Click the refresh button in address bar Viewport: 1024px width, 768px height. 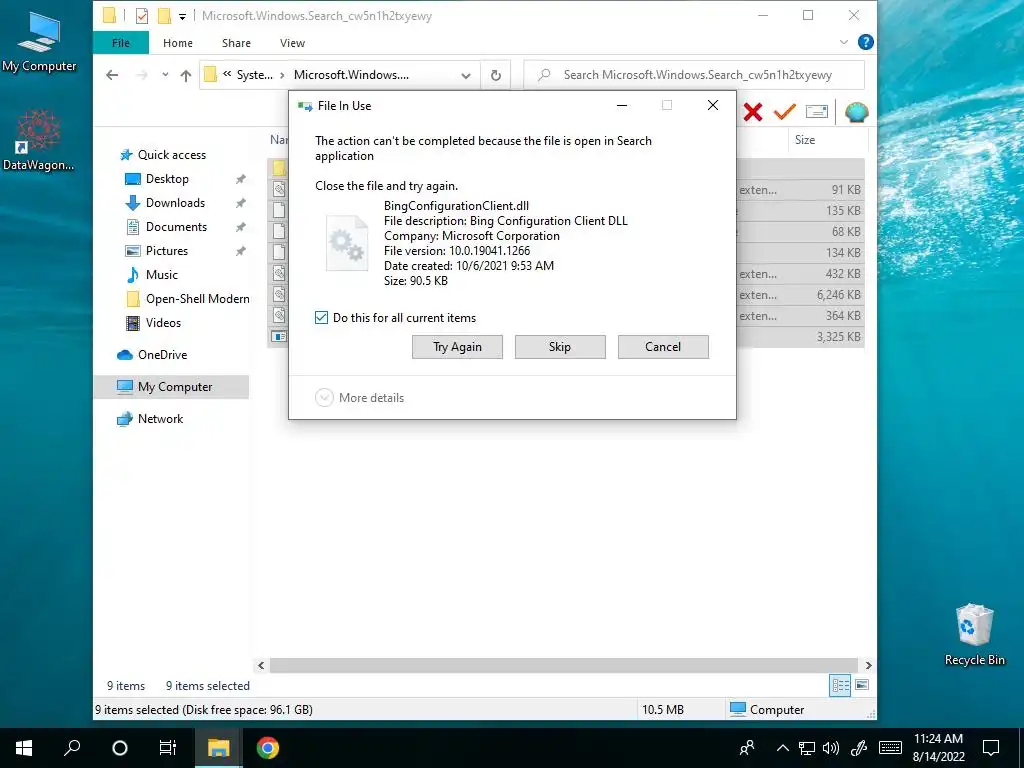(x=496, y=75)
